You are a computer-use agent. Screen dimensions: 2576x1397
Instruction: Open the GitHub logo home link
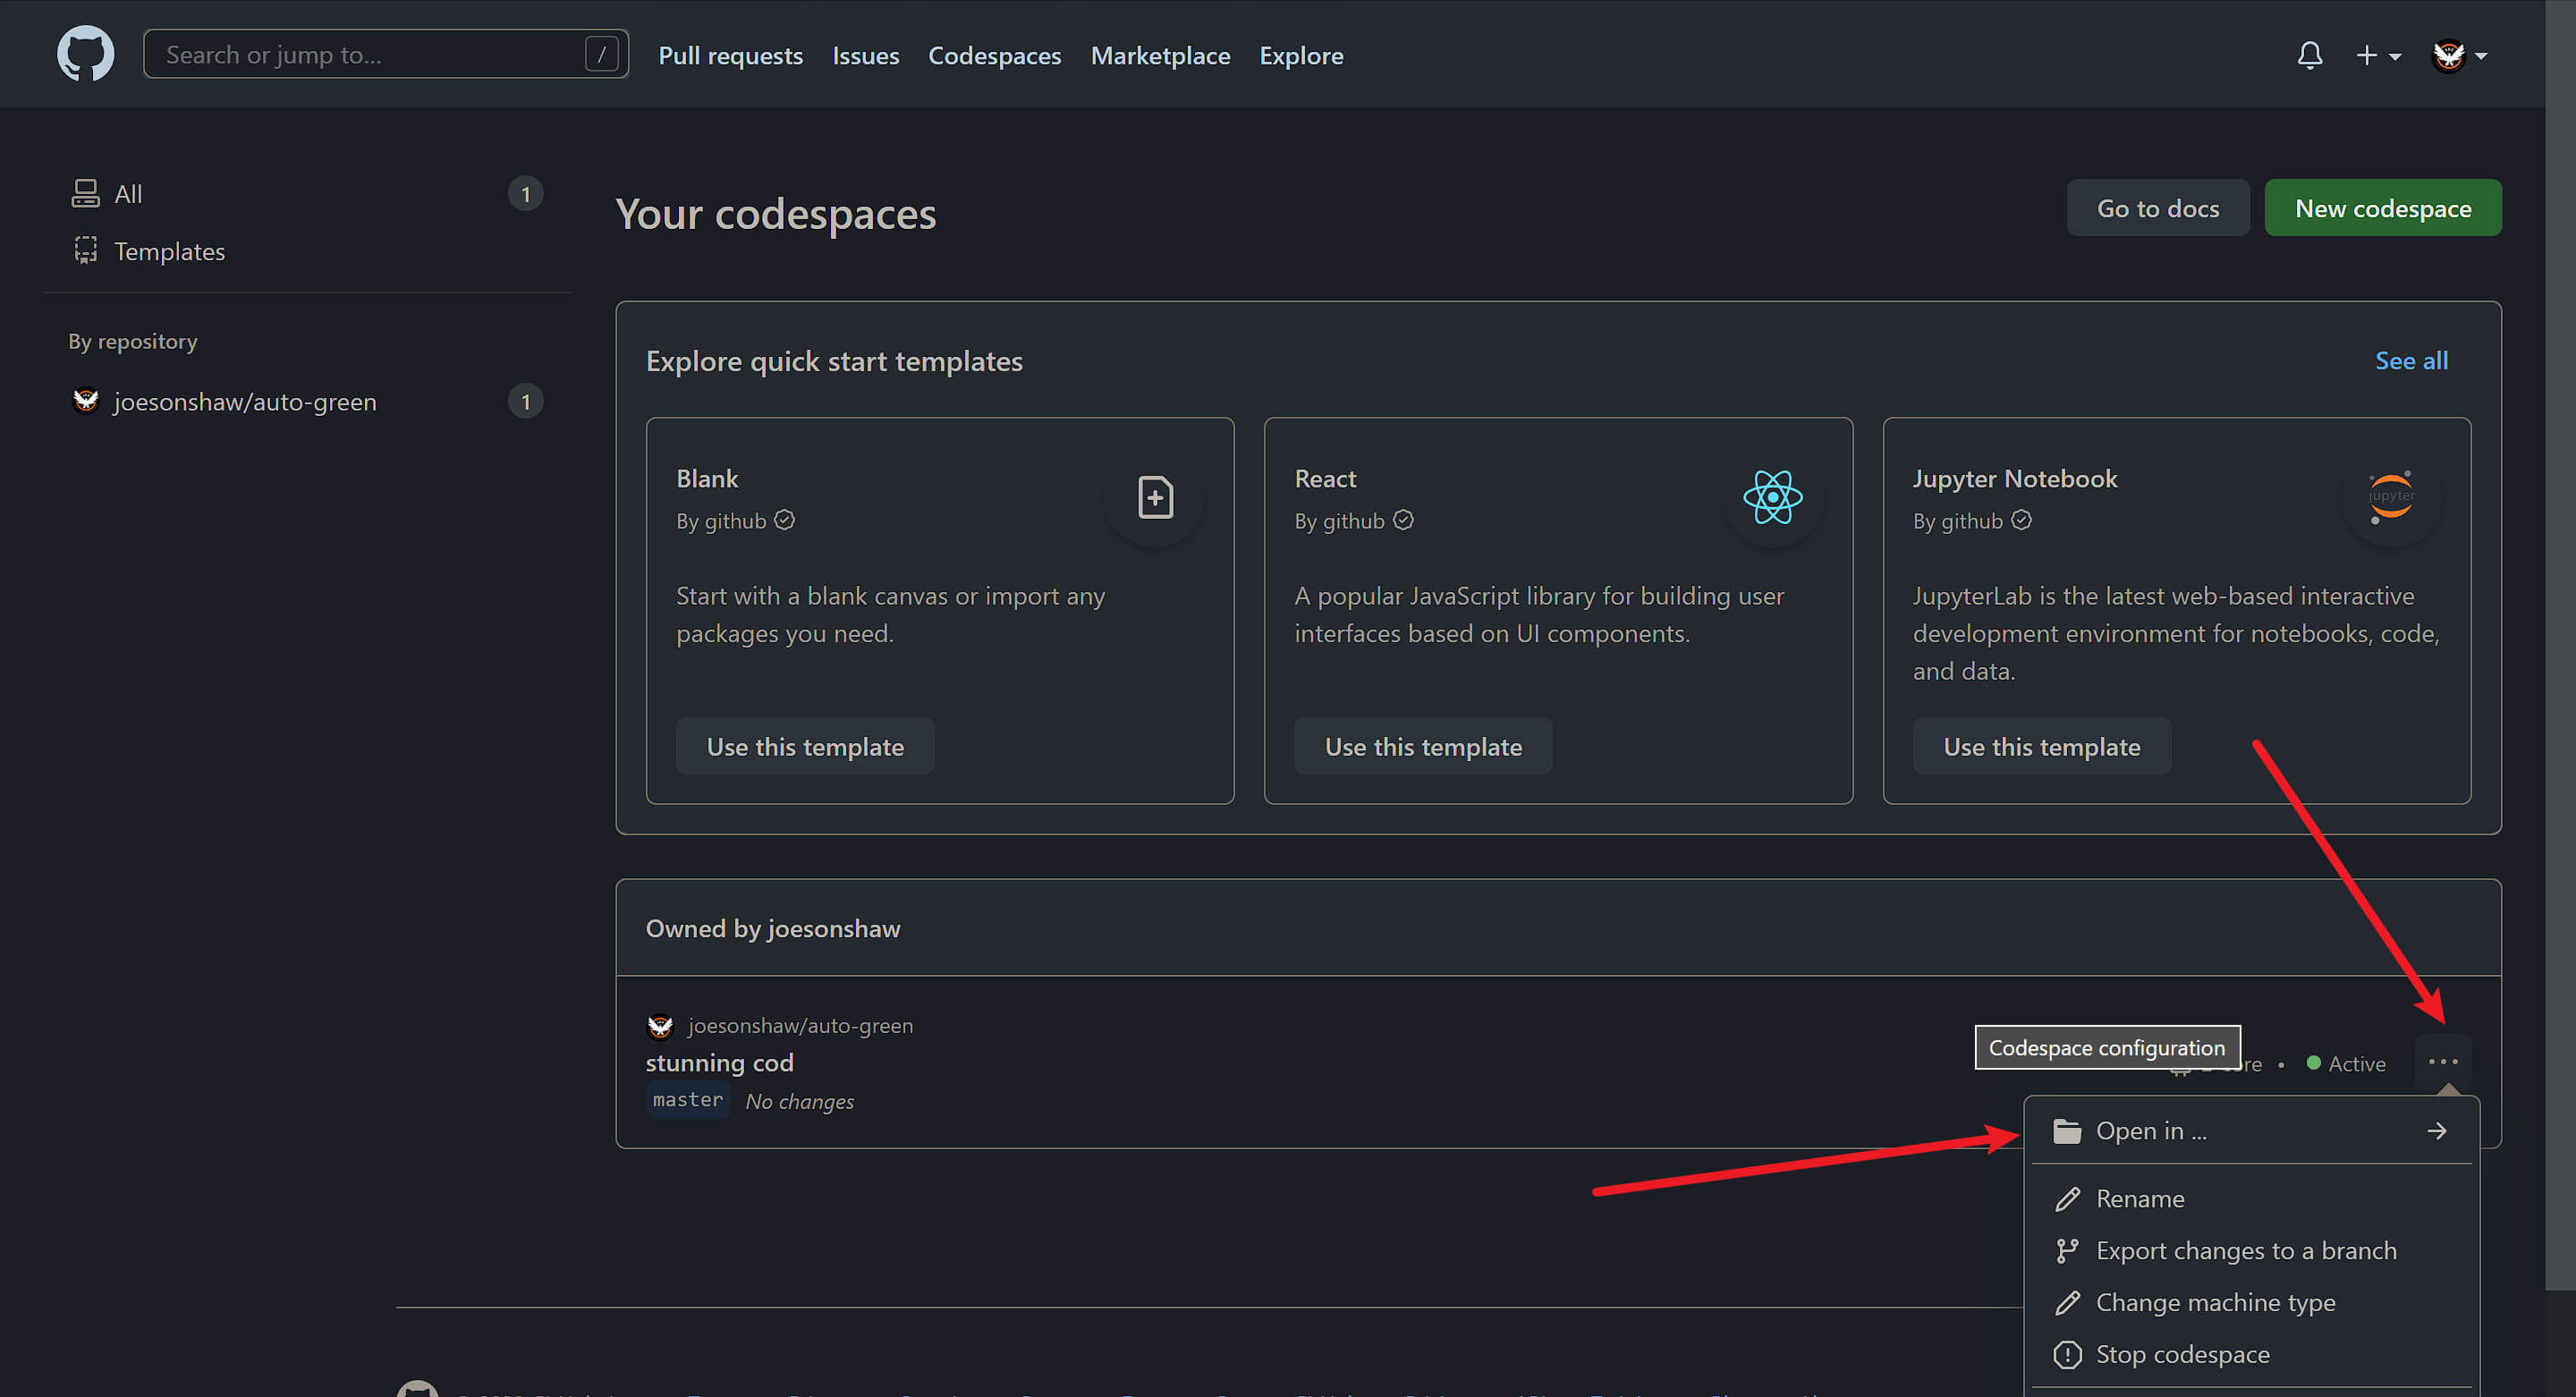(x=85, y=54)
